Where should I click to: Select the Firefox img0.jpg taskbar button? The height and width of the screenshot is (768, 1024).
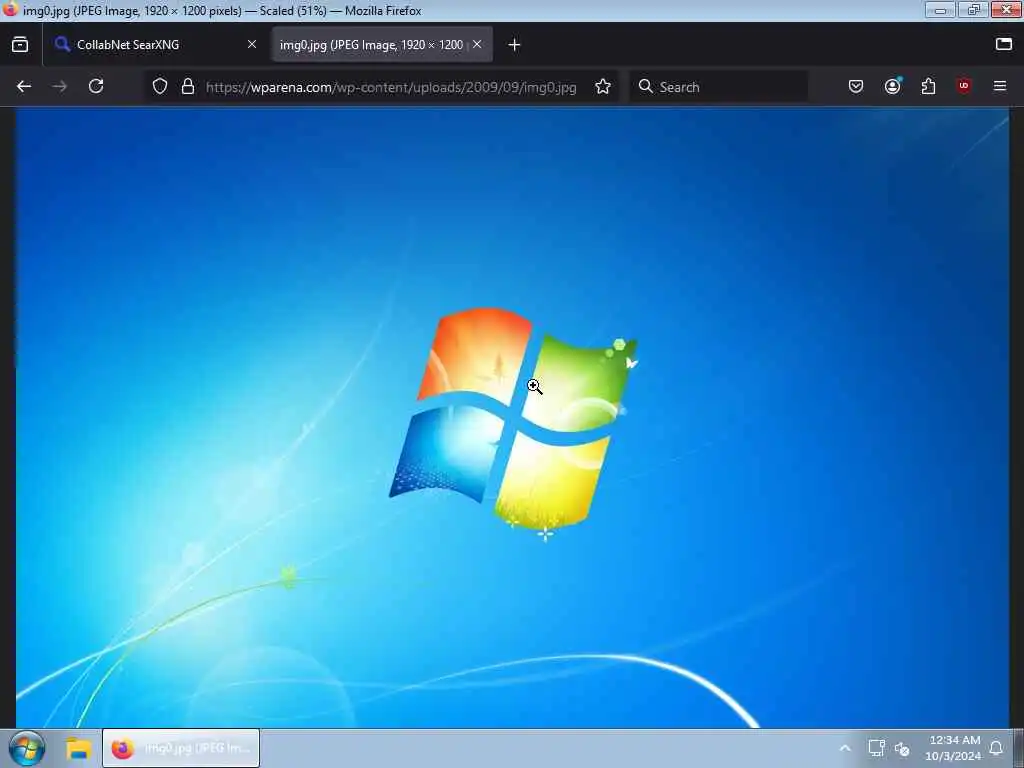click(181, 748)
